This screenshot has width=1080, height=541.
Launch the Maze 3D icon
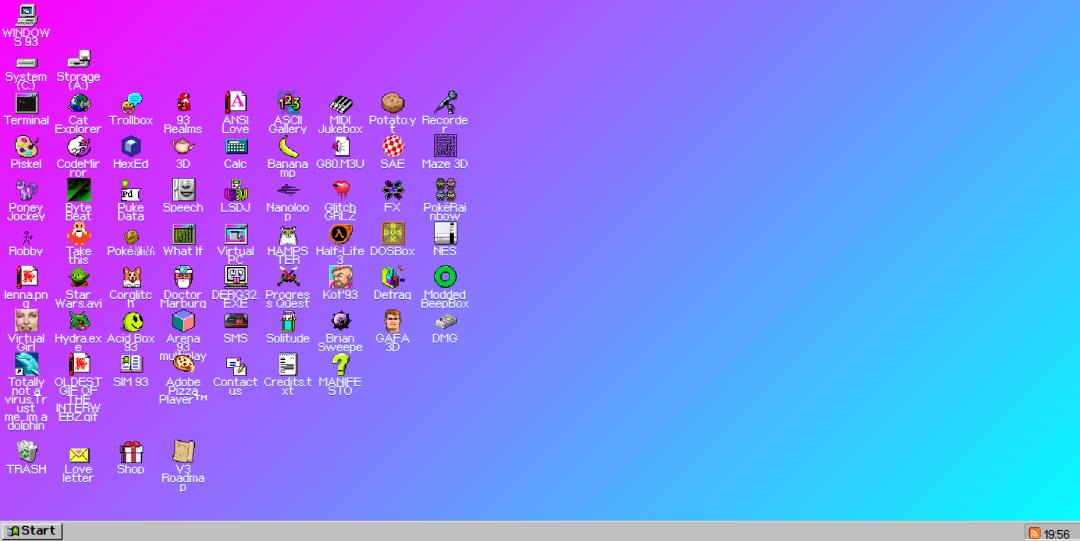445,147
